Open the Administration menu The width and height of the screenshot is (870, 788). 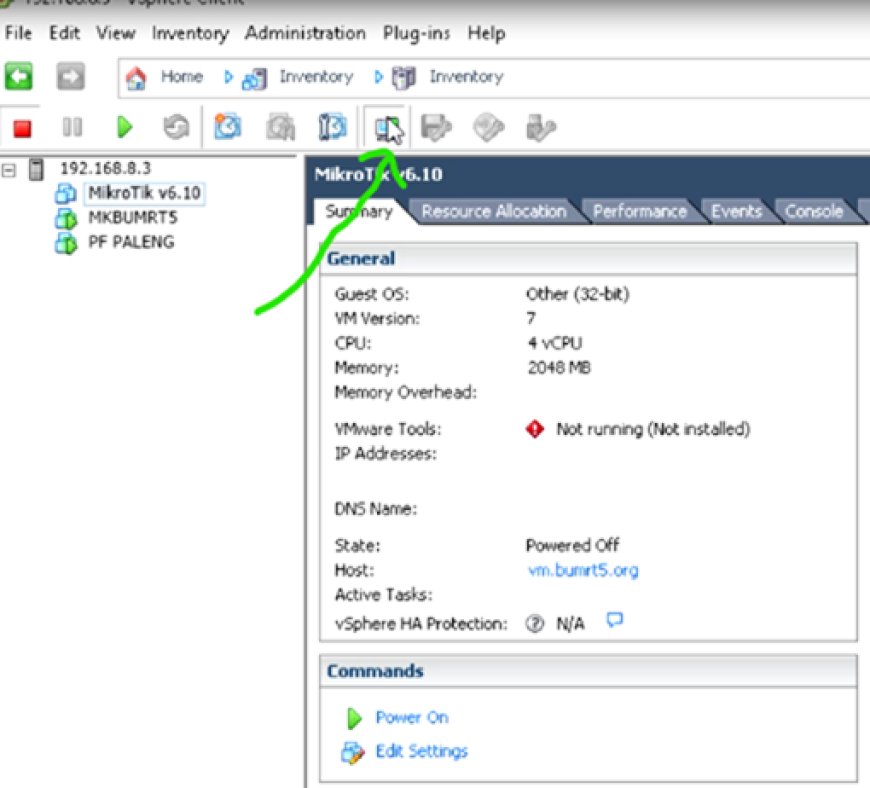tap(306, 33)
